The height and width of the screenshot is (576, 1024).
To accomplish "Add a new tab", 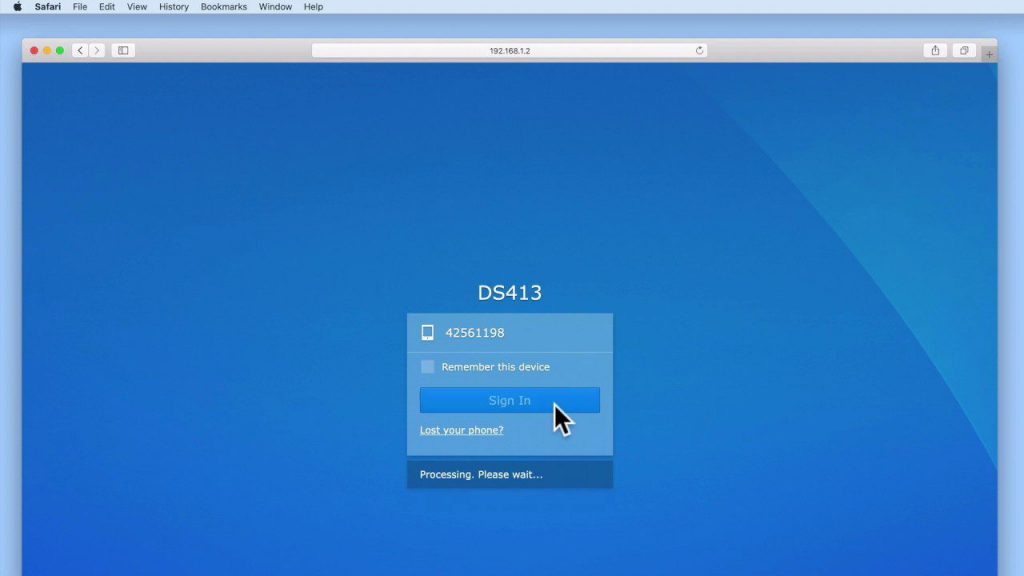I will [989, 54].
